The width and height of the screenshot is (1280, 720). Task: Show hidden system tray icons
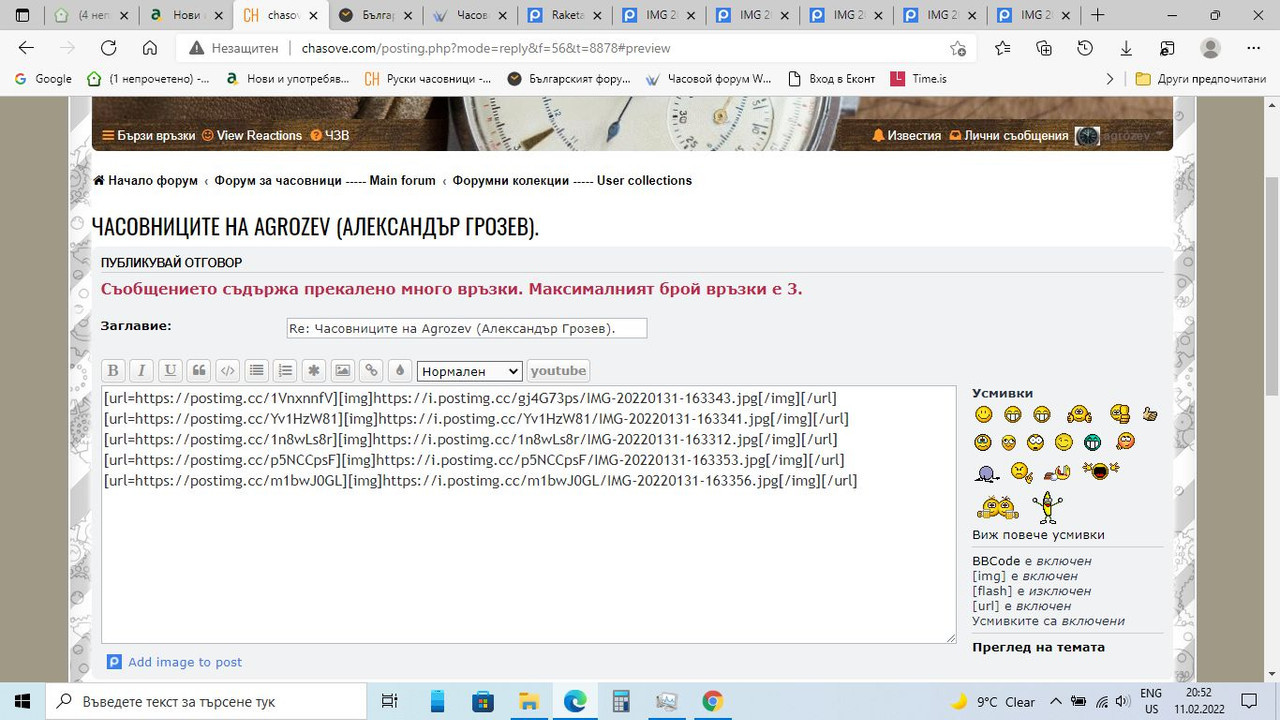click(x=1055, y=701)
